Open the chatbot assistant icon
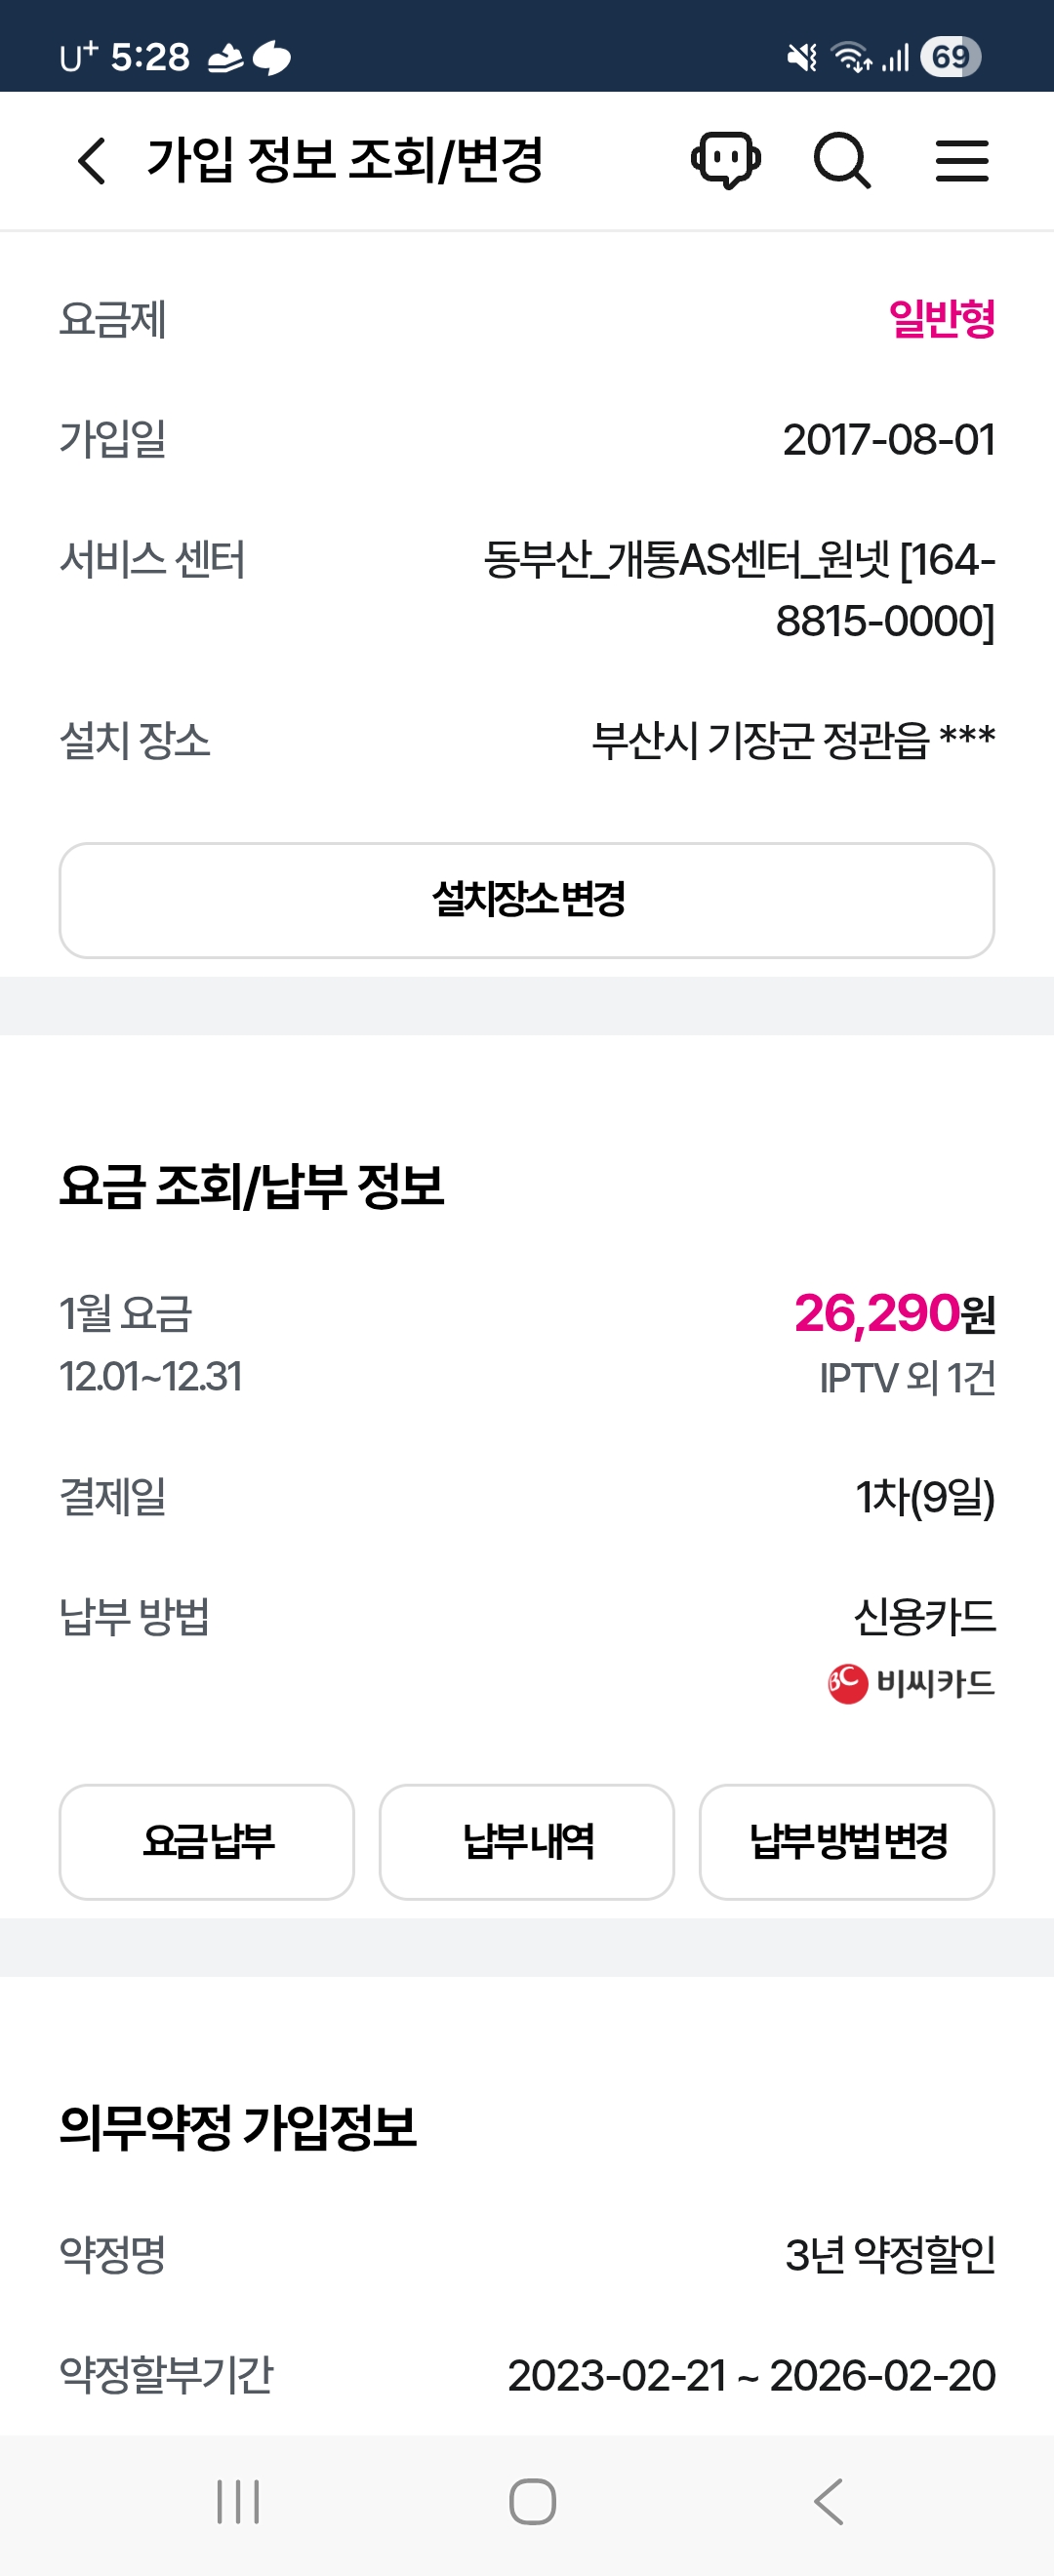The image size is (1054, 2576). (x=725, y=160)
